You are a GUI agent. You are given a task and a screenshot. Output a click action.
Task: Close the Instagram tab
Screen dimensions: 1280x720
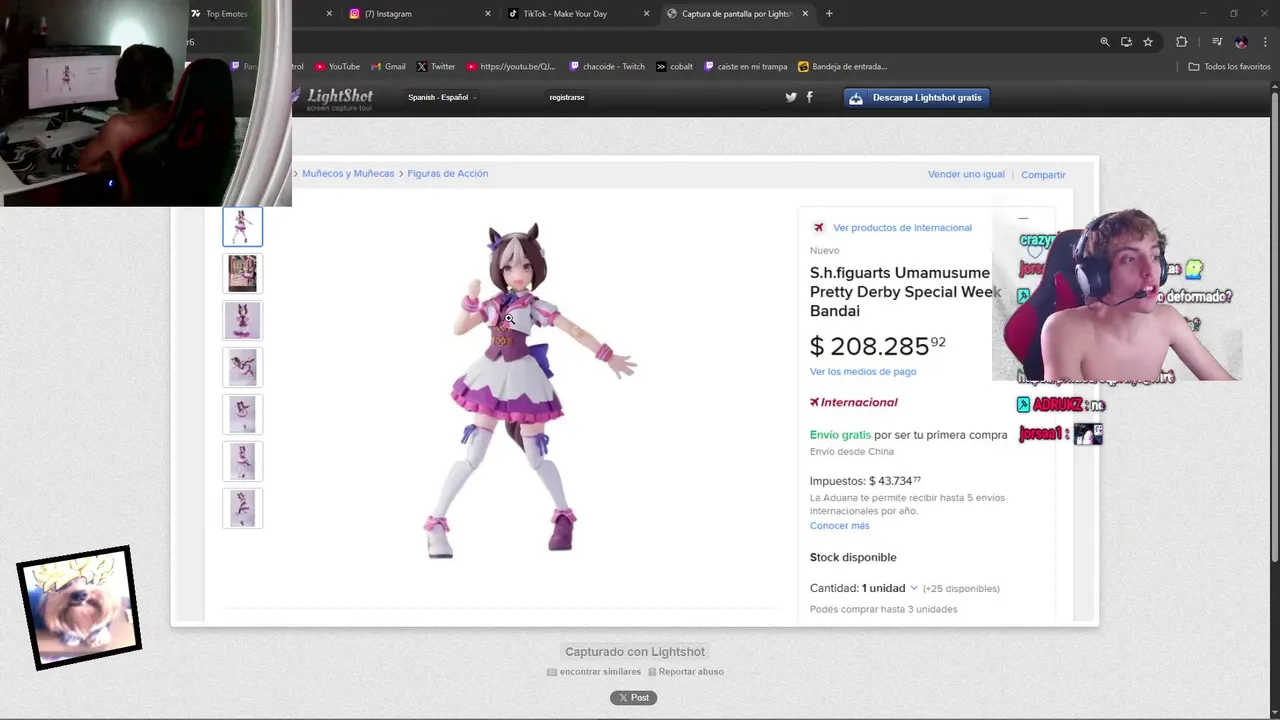point(488,14)
